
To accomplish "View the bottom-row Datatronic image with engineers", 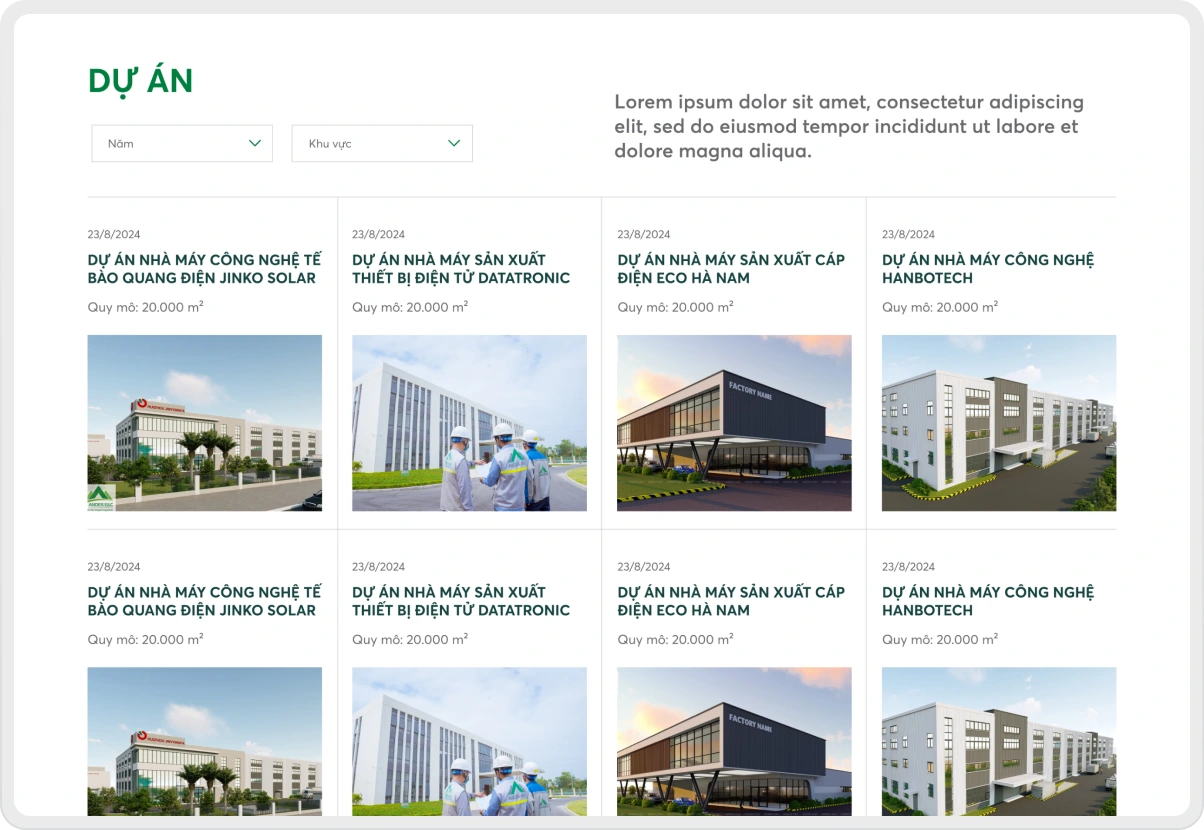I will (469, 741).
